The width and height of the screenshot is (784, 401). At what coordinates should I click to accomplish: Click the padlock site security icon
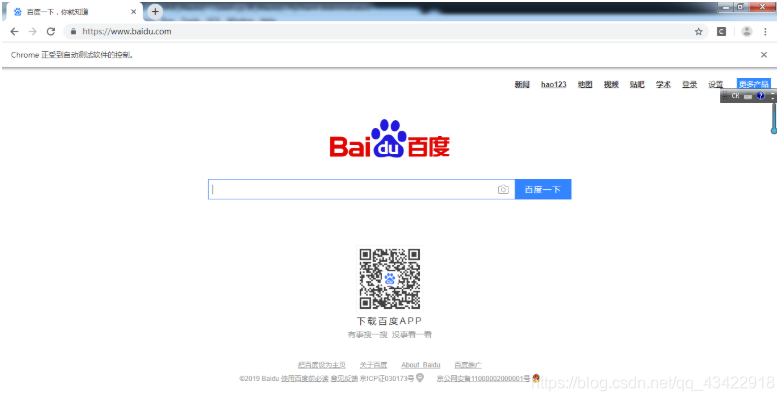(x=74, y=32)
